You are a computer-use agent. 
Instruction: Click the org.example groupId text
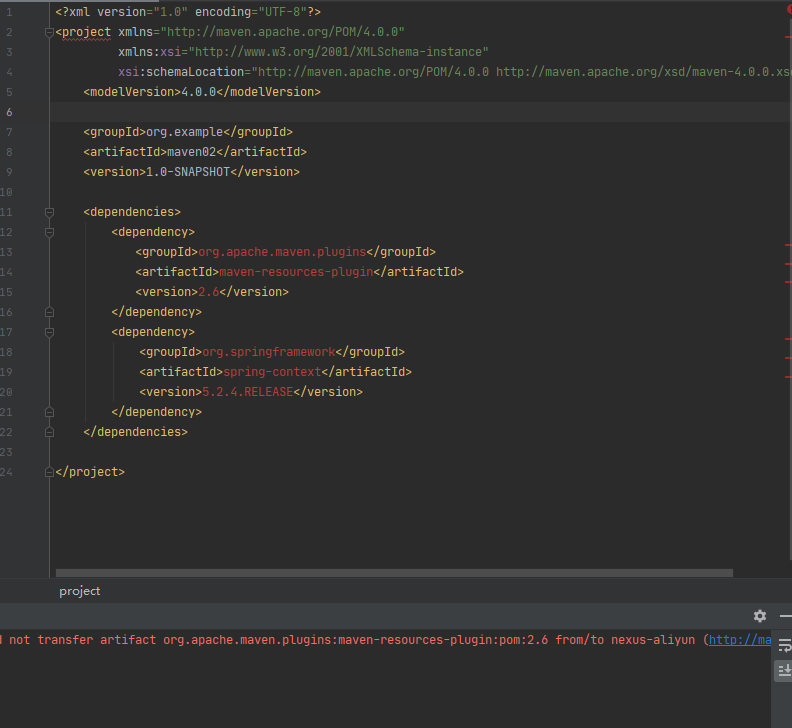184,132
